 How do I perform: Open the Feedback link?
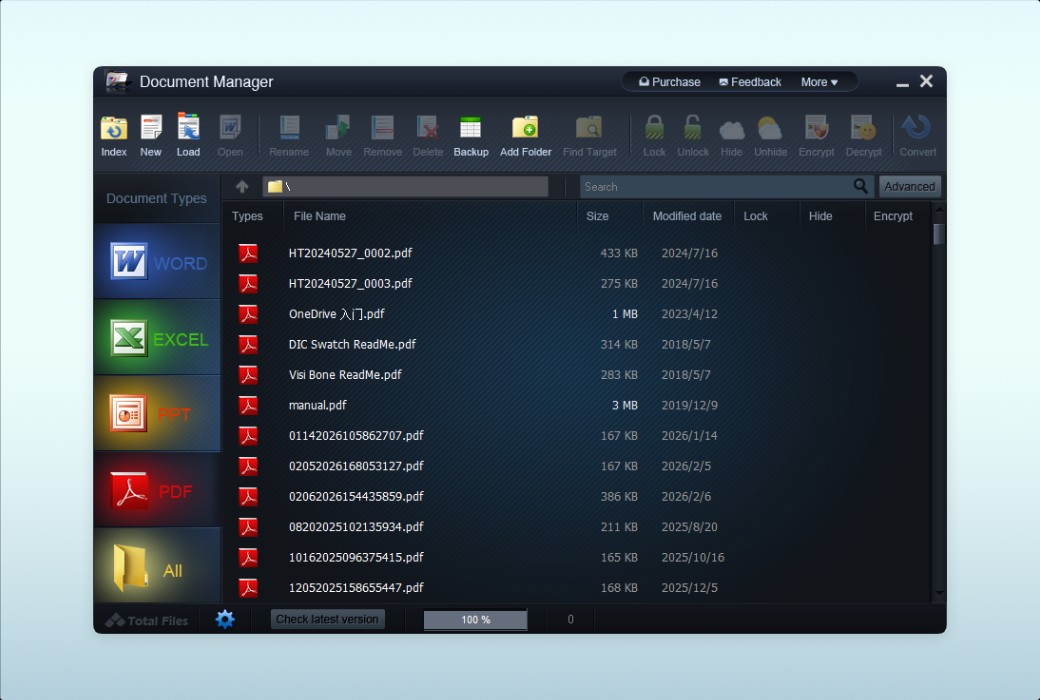pyautogui.click(x=750, y=82)
